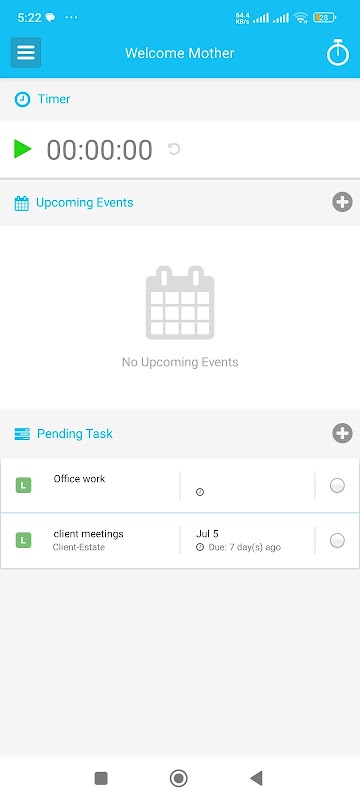Open the hamburger navigation menu
360x800 pixels.
(26, 53)
